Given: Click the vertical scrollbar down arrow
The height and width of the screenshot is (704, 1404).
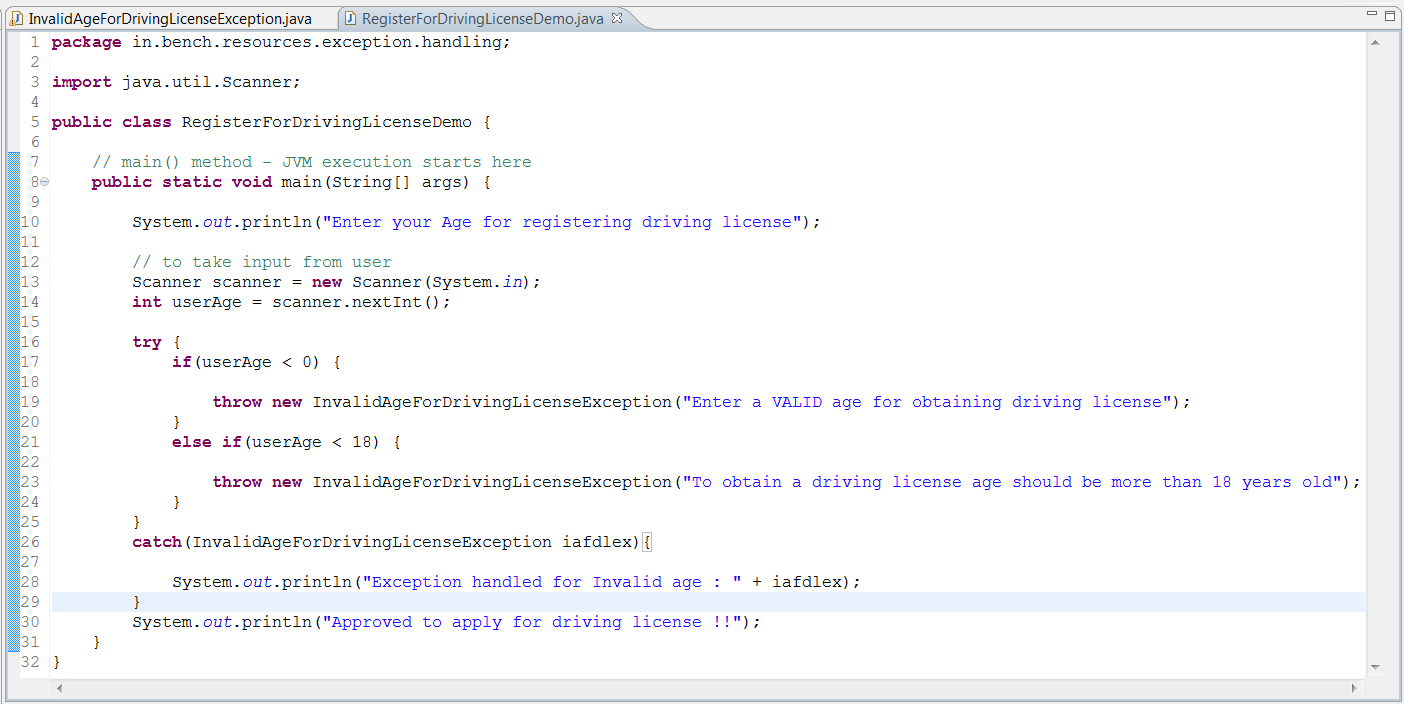Looking at the screenshot, I should coord(1374,666).
